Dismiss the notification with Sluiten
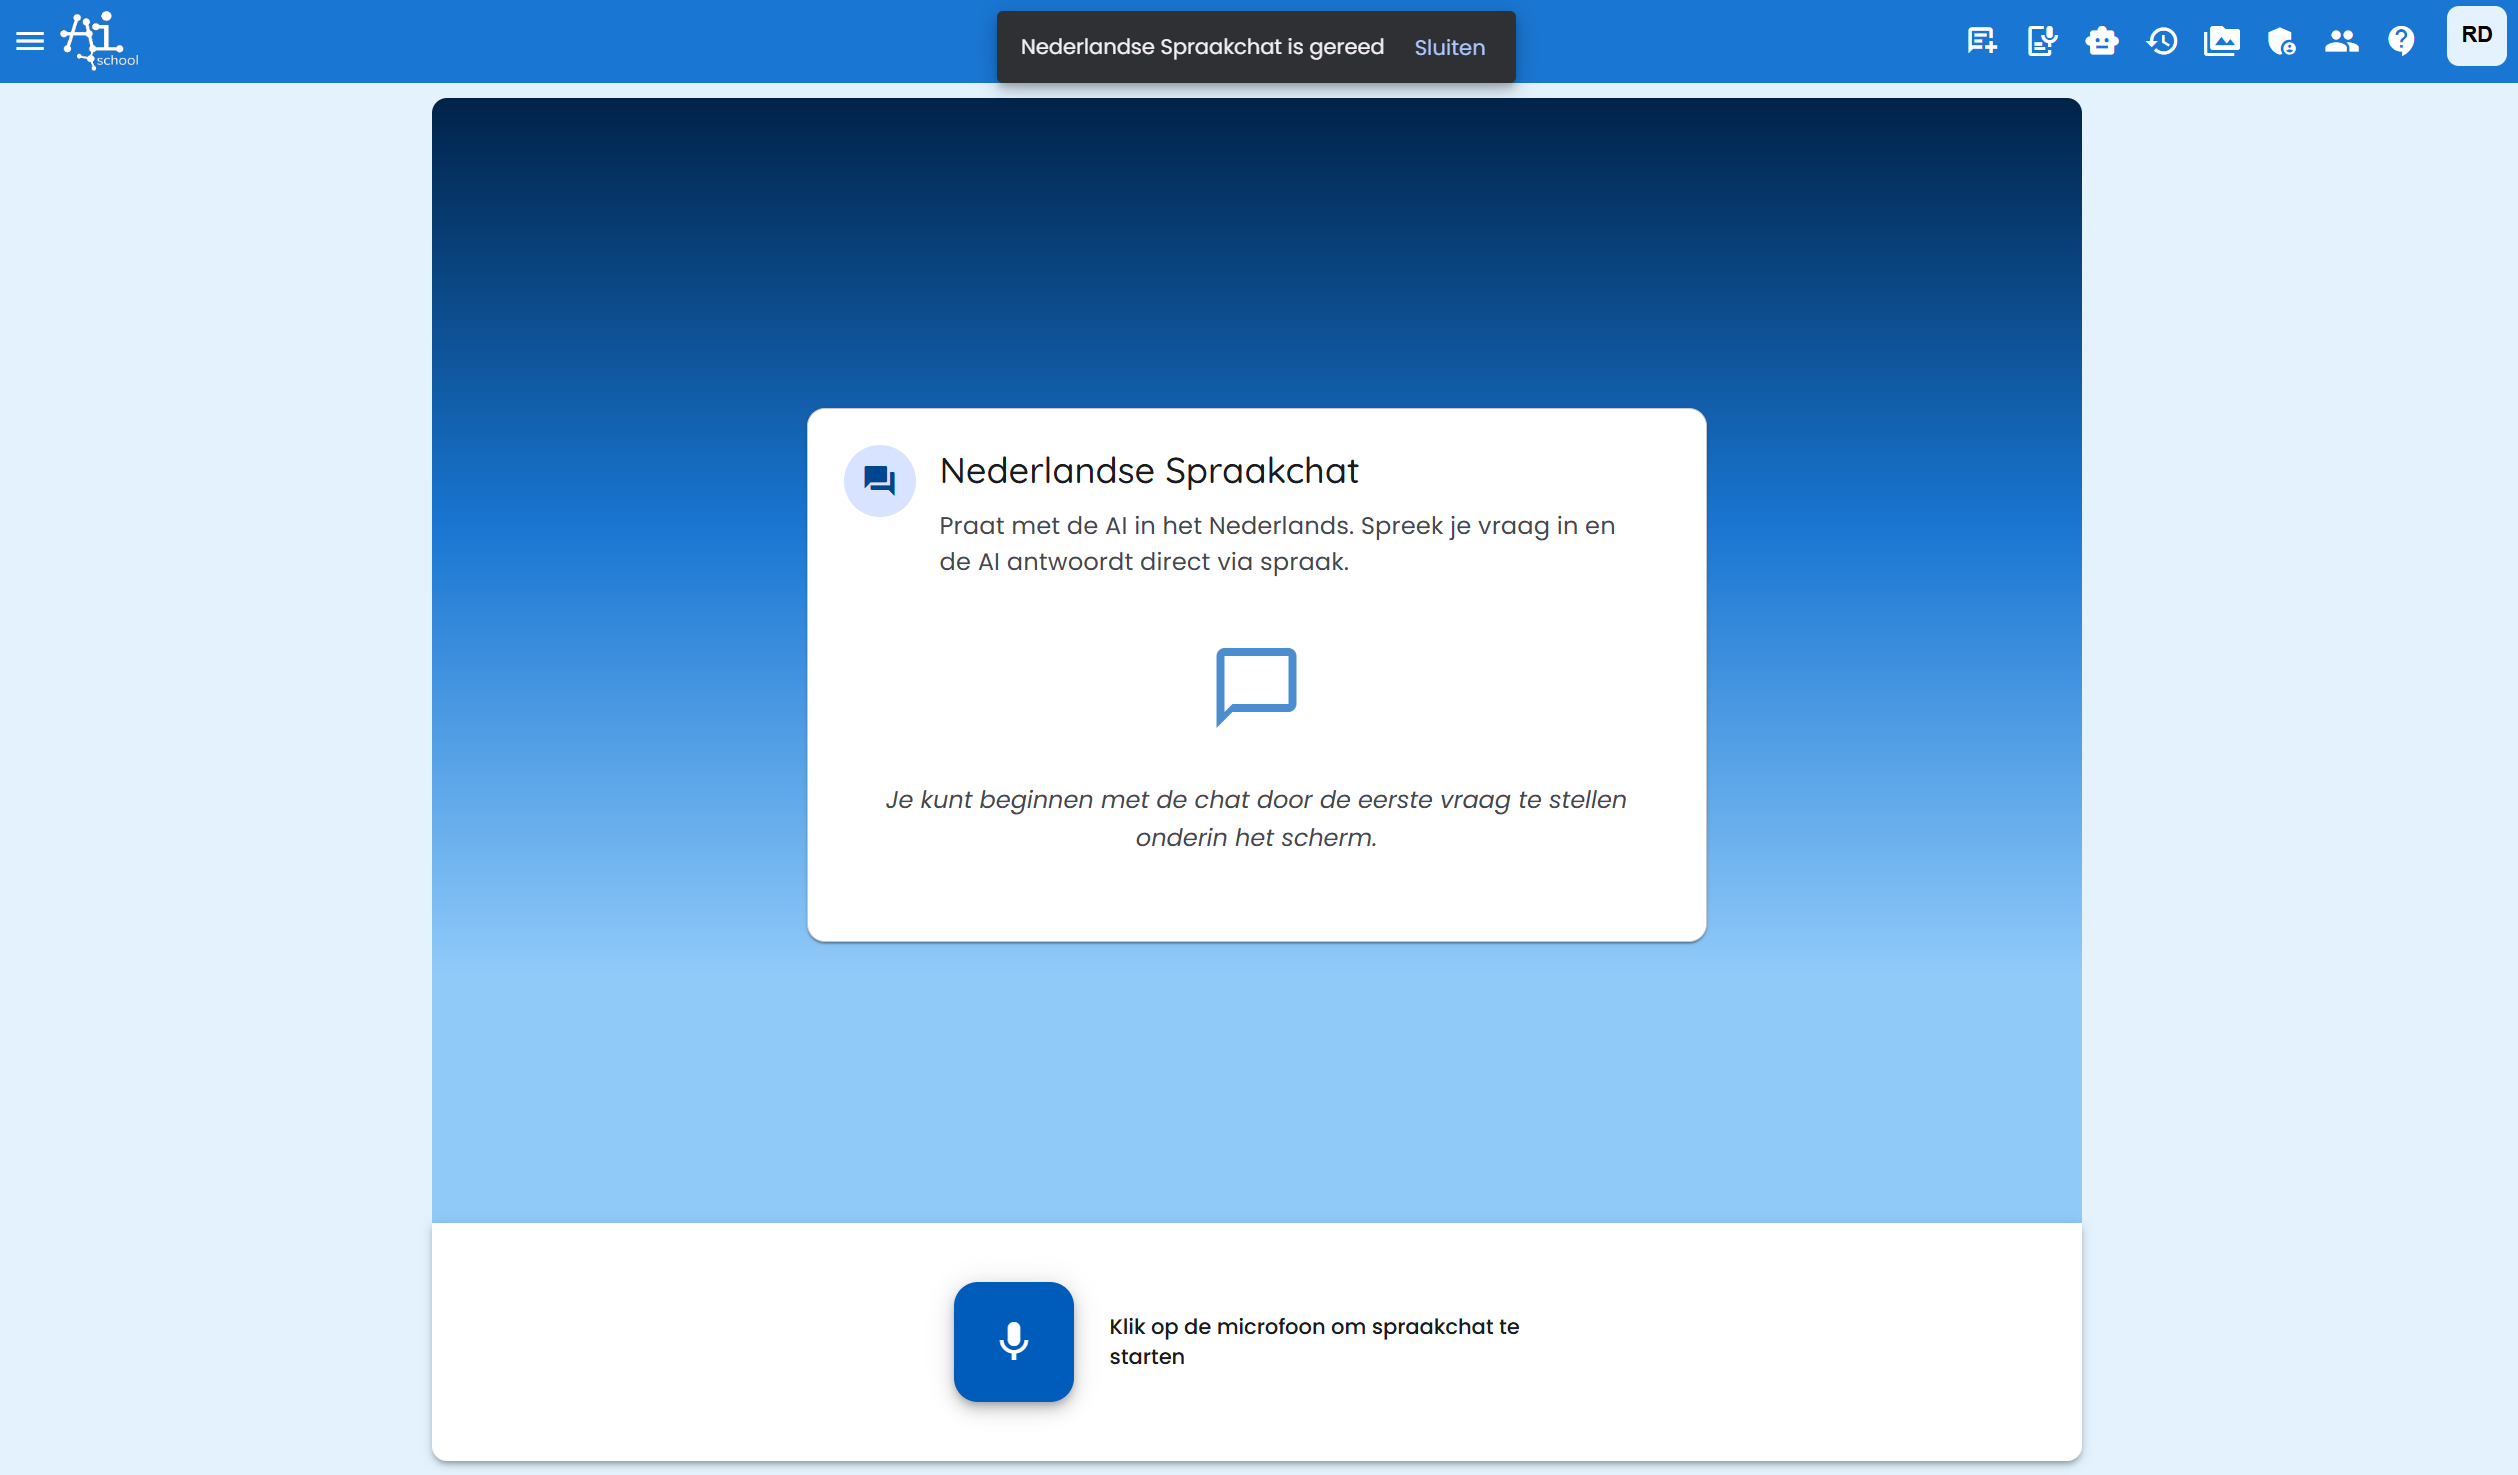Screen dimensions: 2518x1475 pos(1449,47)
